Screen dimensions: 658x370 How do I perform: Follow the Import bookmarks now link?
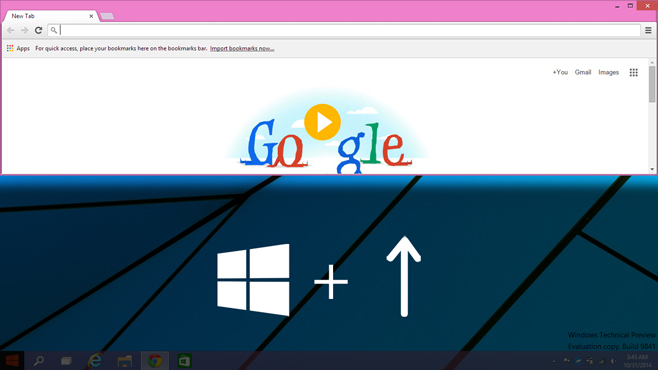tap(242, 49)
